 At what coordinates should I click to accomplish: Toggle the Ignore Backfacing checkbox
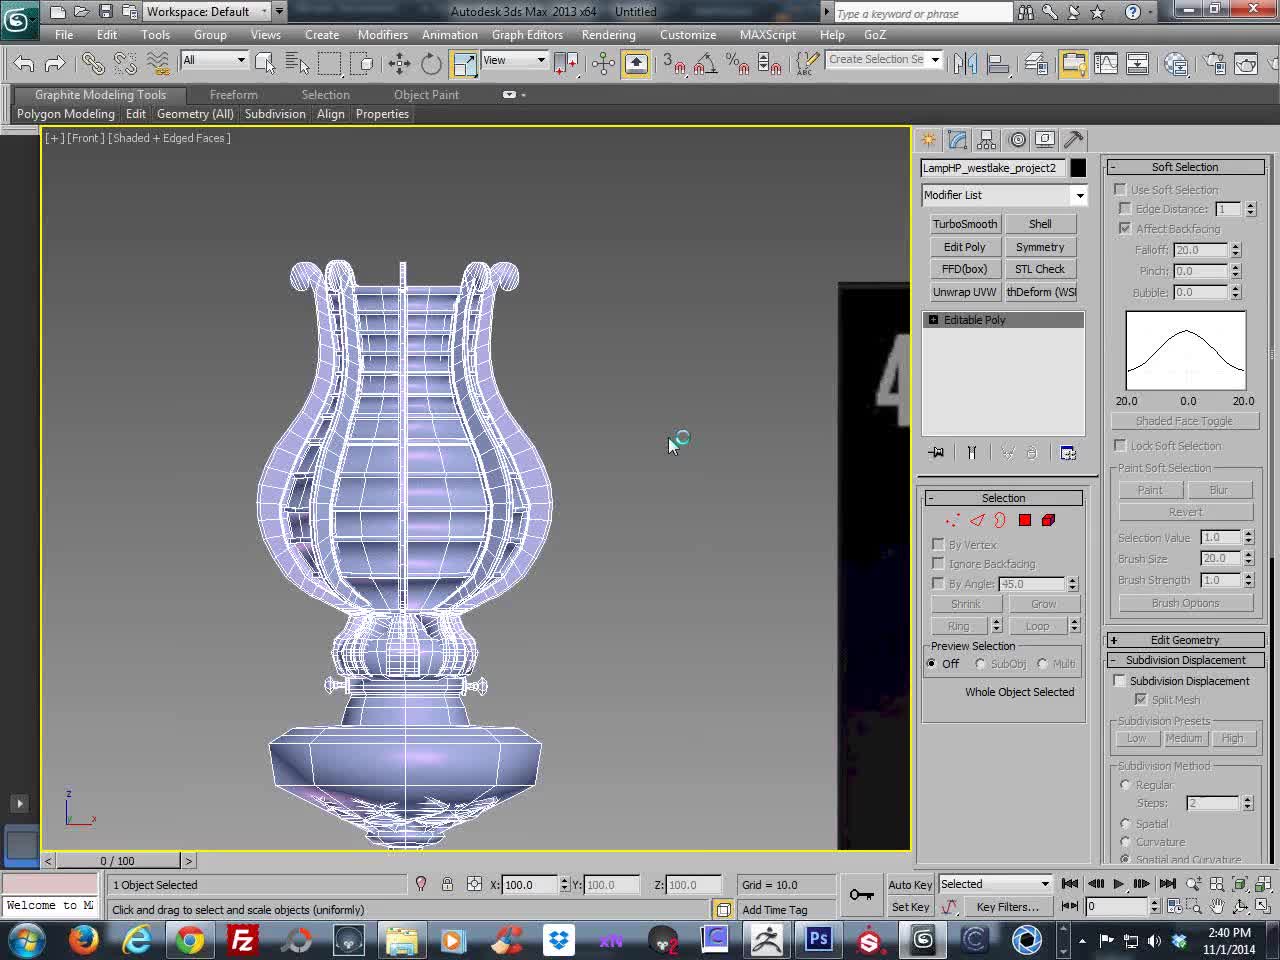938,563
